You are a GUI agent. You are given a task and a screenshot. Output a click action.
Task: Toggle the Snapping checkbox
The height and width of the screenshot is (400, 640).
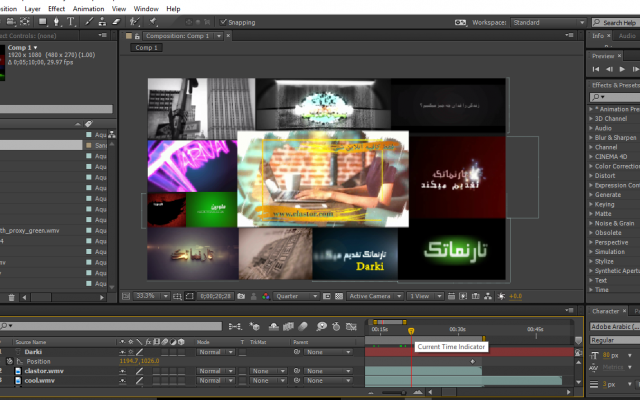click(x=223, y=22)
